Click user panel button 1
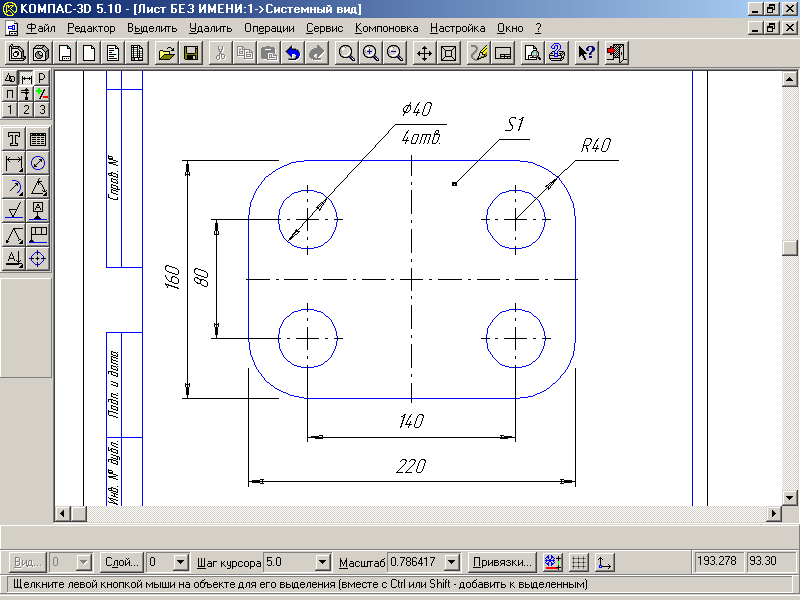The height and width of the screenshot is (600, 800). pos(10,110)
